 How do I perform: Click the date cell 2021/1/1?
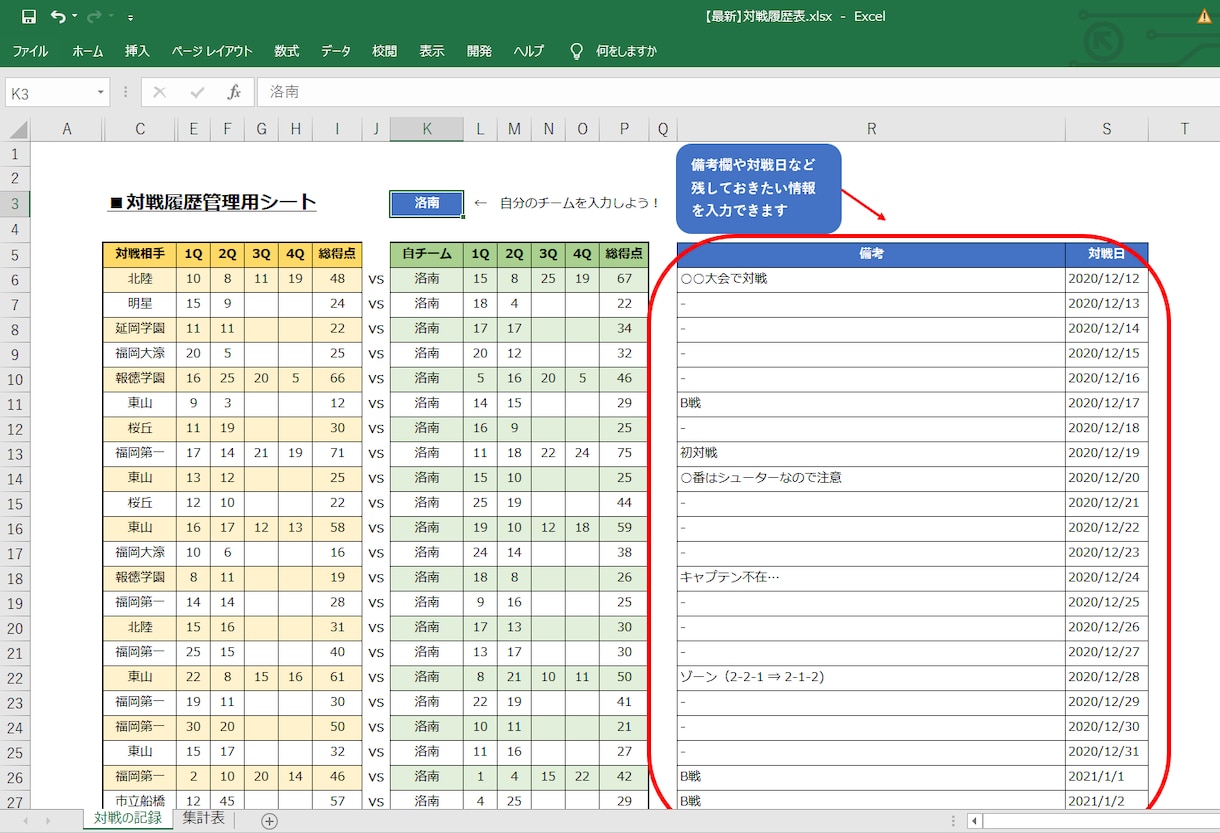pyautogui.click(x=1107, y=776)
